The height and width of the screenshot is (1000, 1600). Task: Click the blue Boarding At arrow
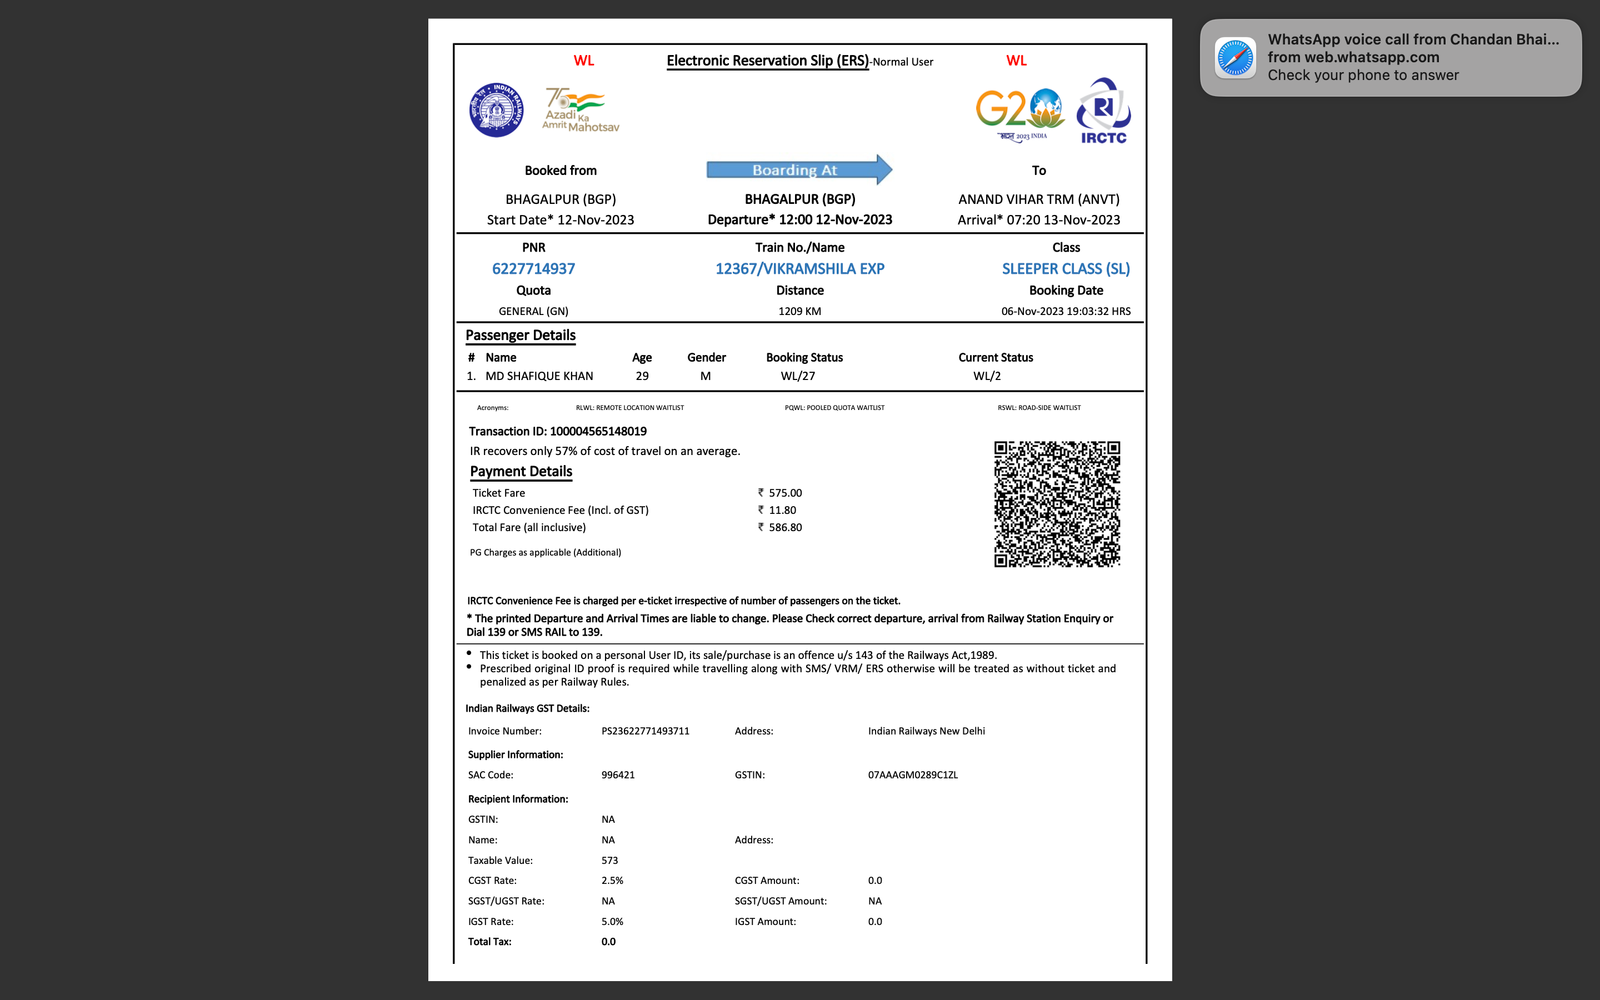click(798, 170)
